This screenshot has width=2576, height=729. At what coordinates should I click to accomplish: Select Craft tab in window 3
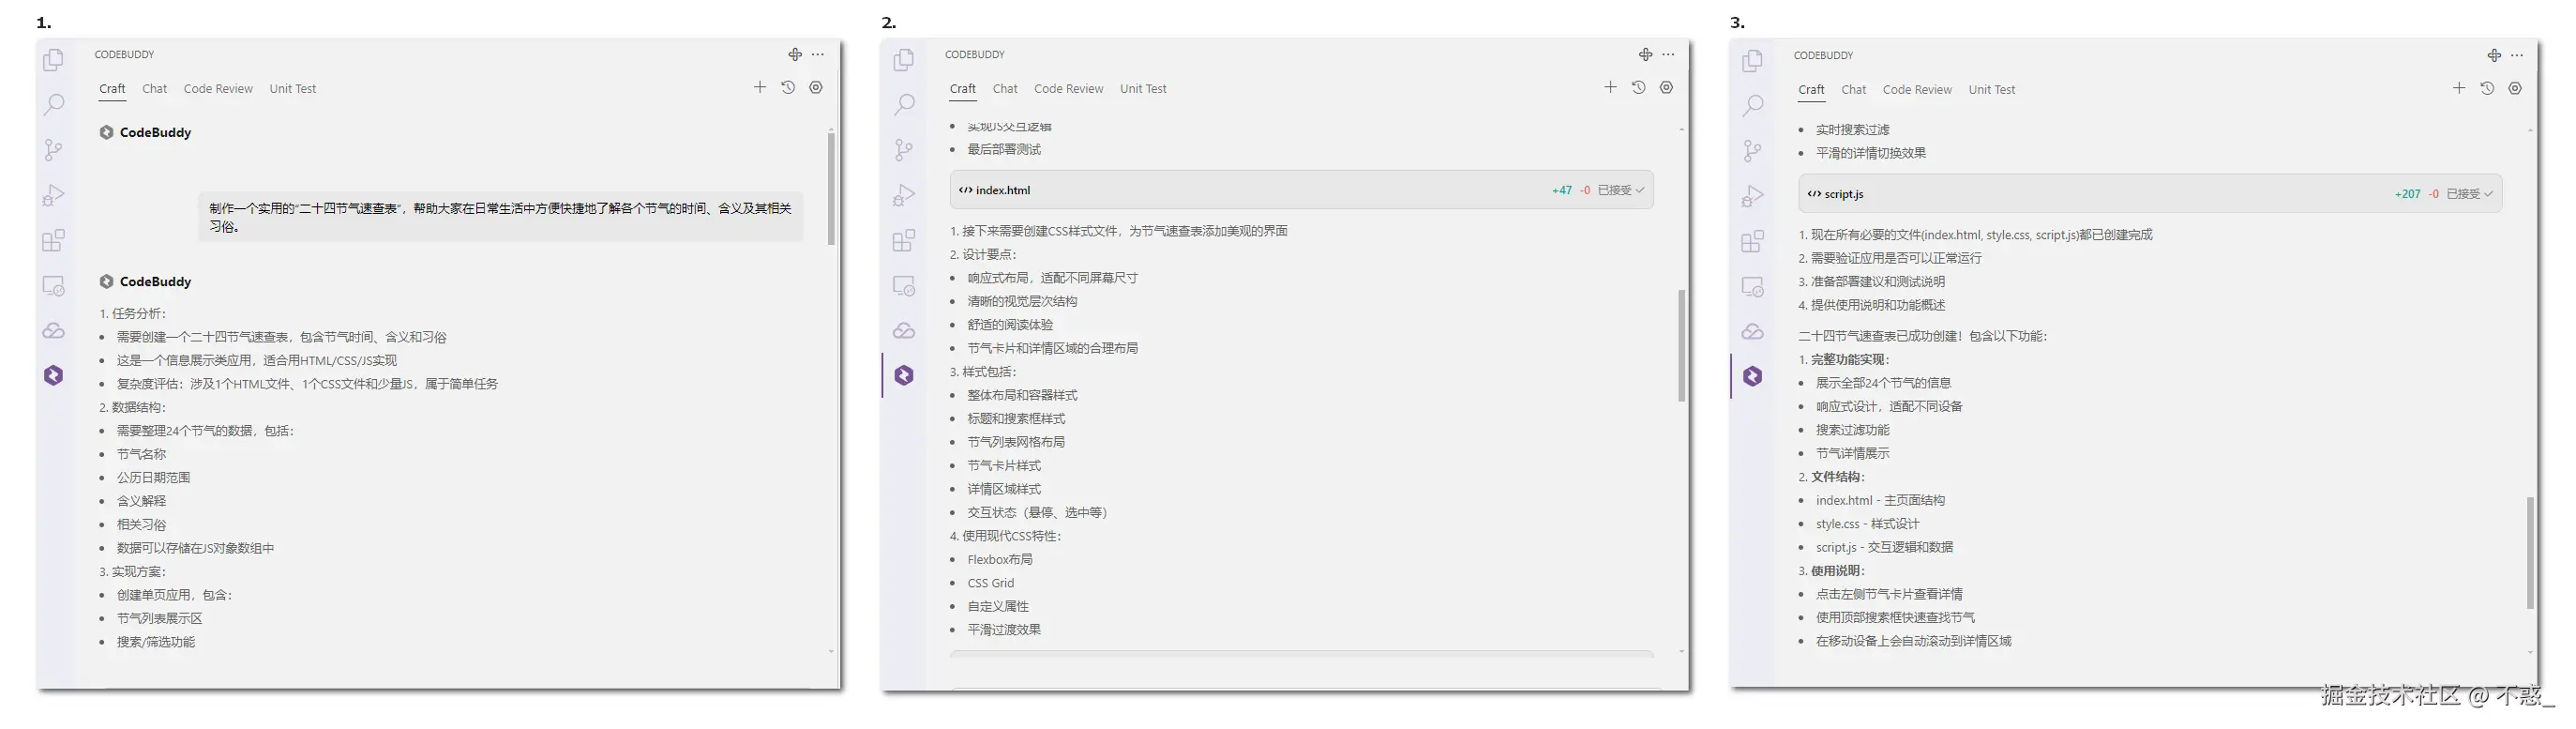(x=1811, y=90)
